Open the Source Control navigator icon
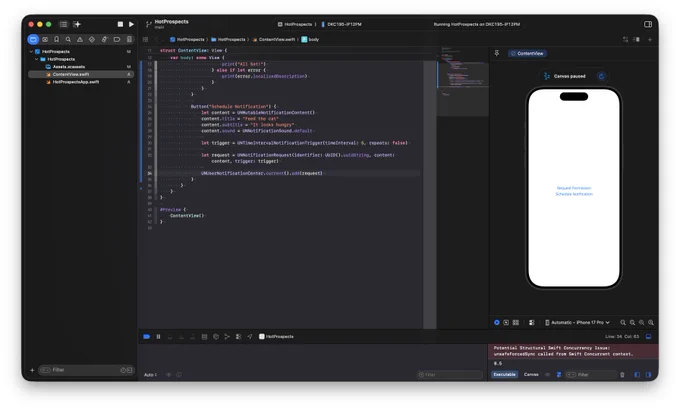This screenshot has width=680, height=410. coord(45,39)
